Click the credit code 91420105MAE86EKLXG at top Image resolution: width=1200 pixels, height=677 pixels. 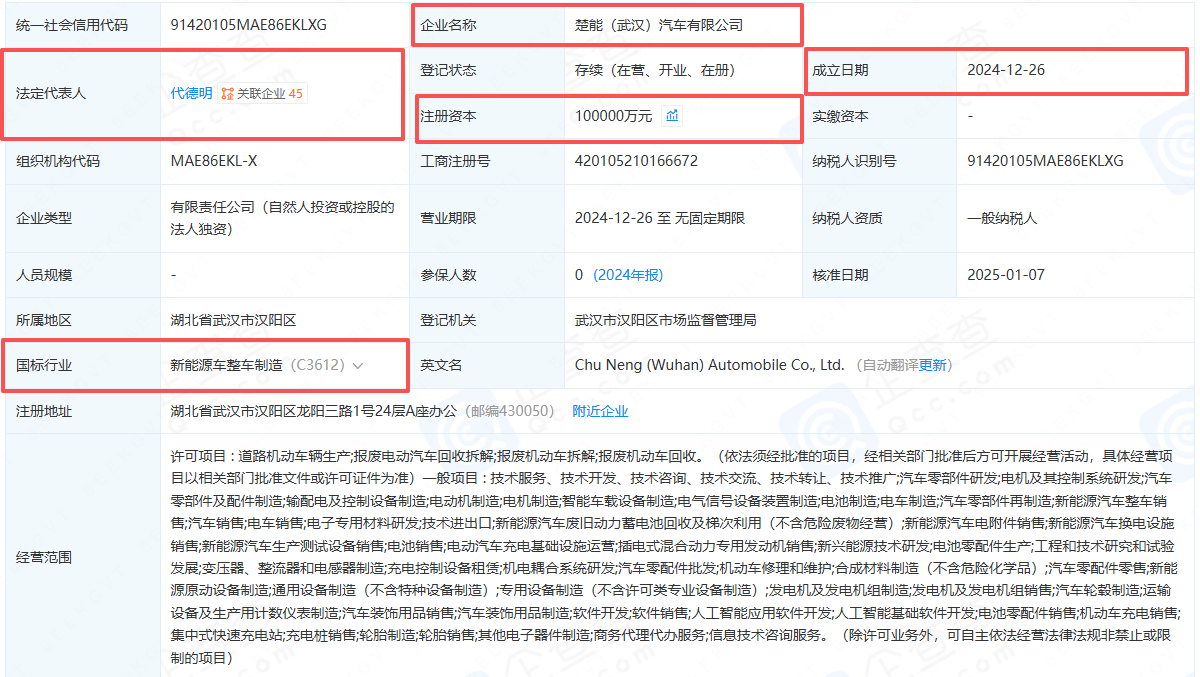(x=249, y=25)
